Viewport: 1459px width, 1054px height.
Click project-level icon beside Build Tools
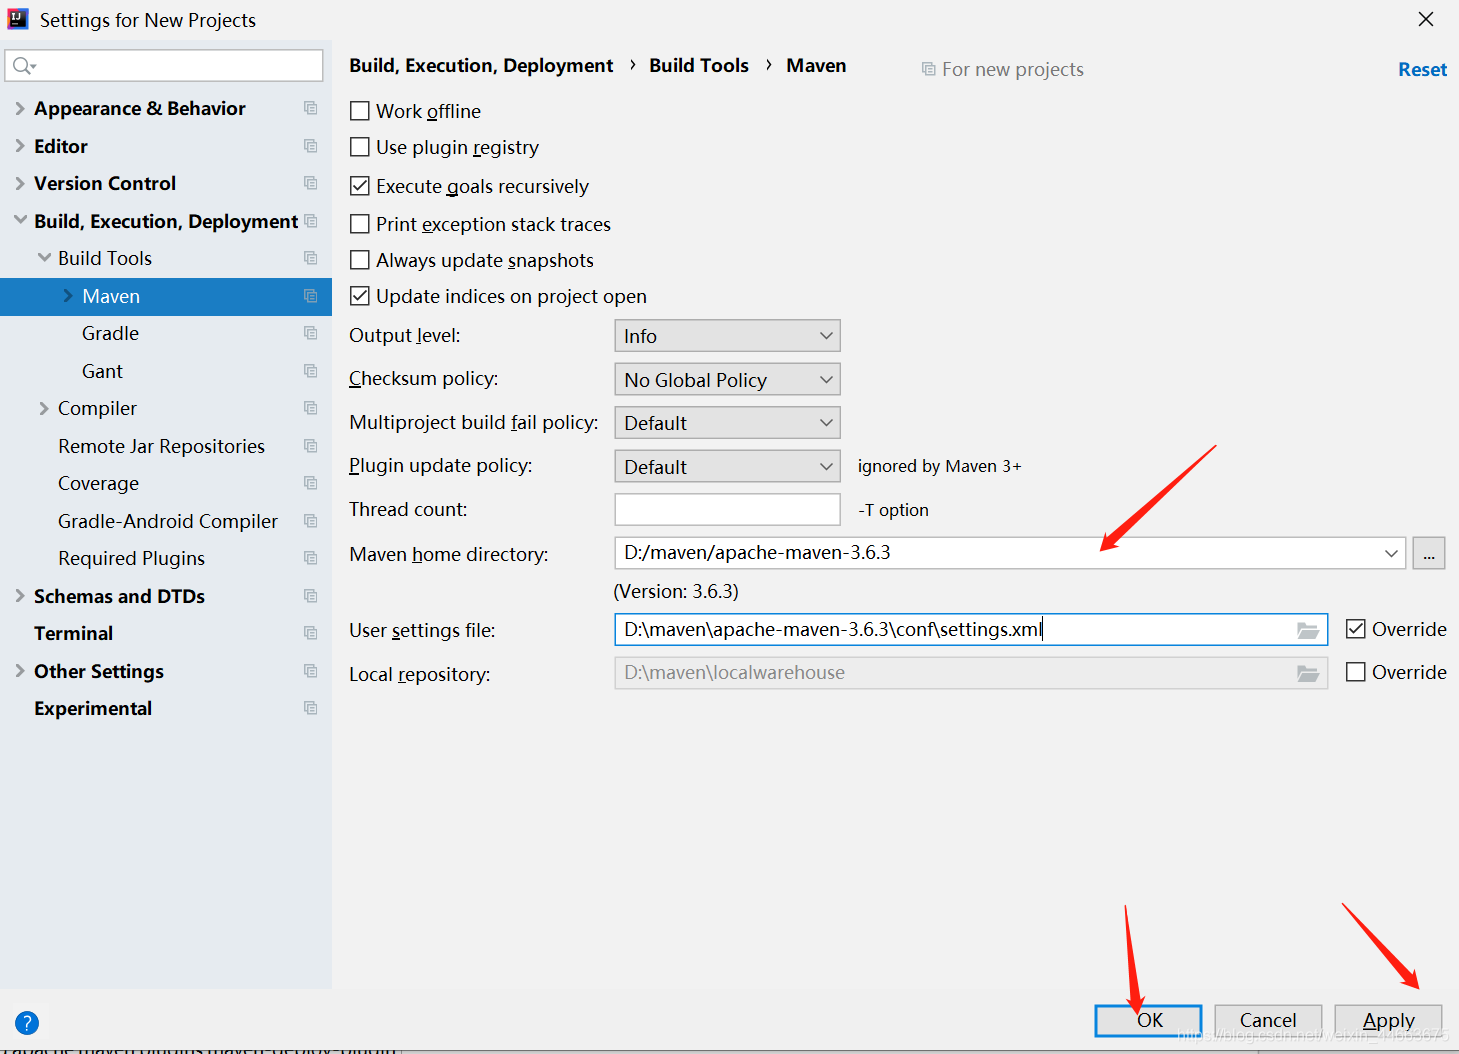click(x=311, y=258)
